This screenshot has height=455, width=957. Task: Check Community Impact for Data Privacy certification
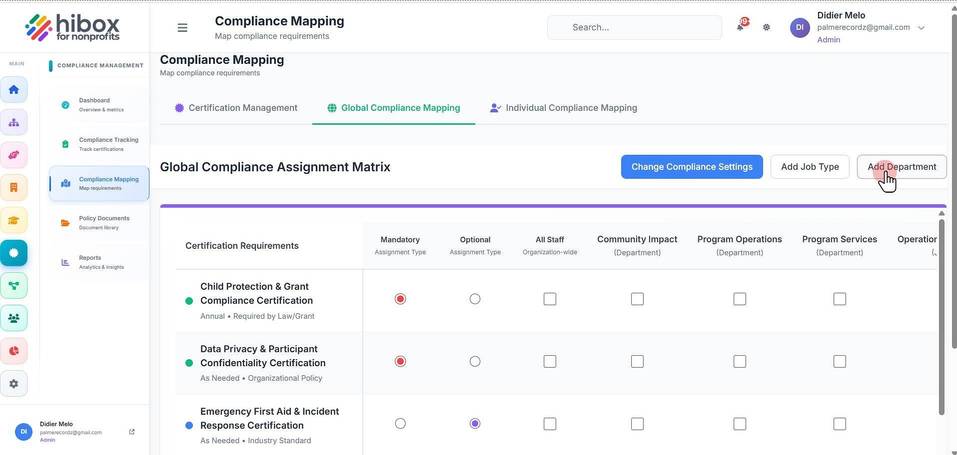click(x=637, y=362)
